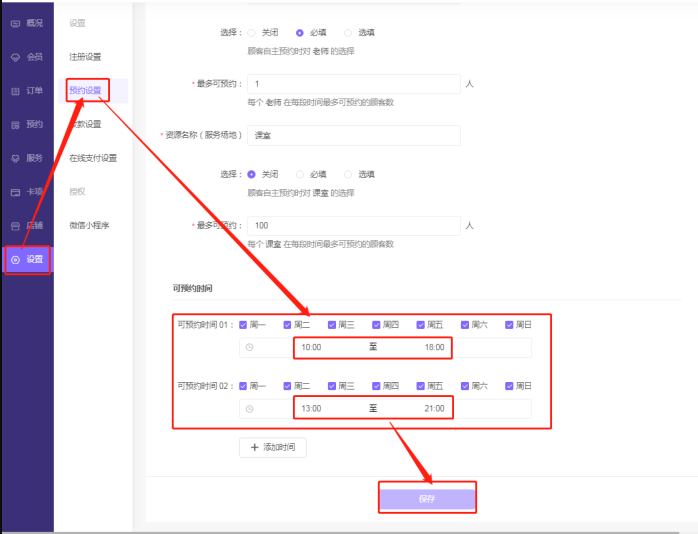
Task: Select 注册设置 submenu
Action: (x=85, y=57)
